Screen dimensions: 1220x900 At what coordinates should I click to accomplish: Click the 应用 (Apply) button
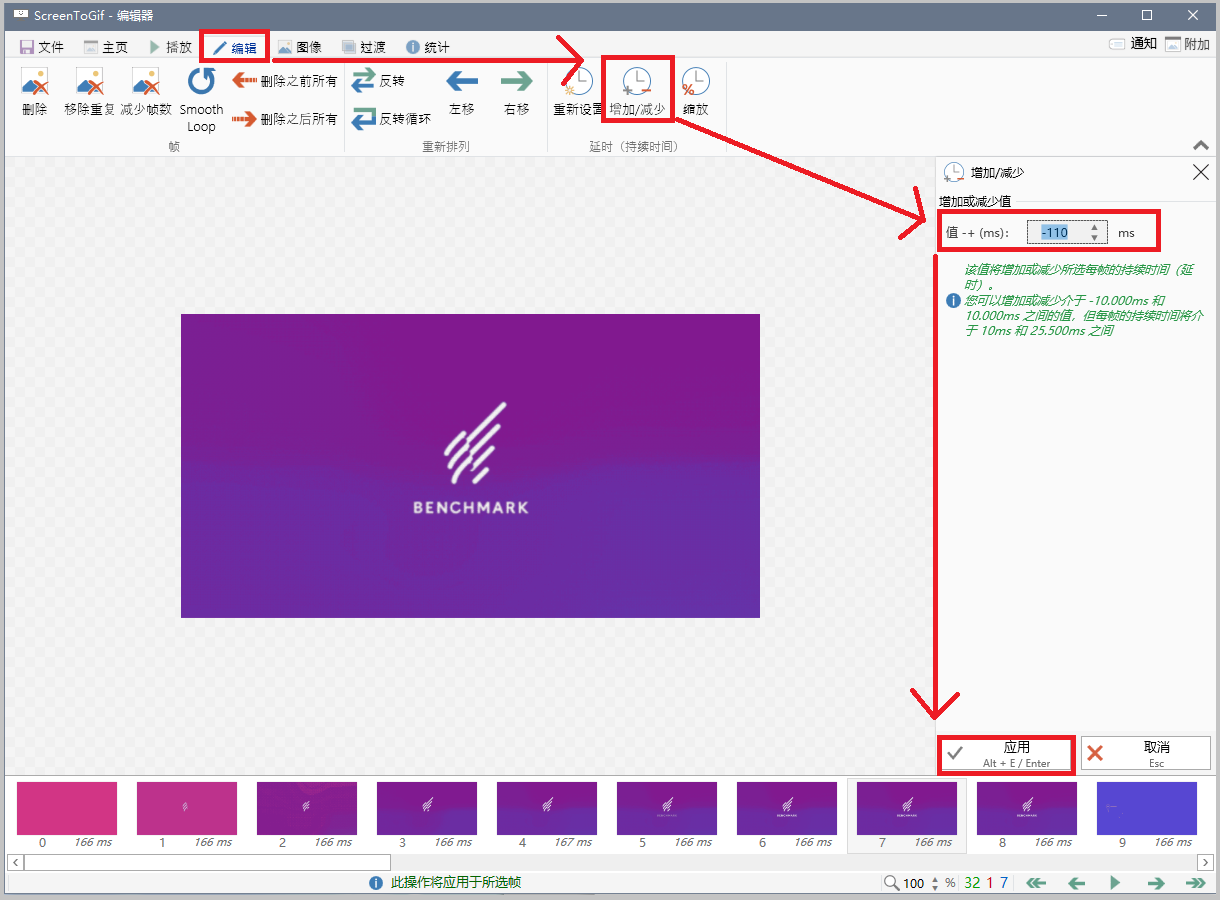click(x=1006, y=754)
